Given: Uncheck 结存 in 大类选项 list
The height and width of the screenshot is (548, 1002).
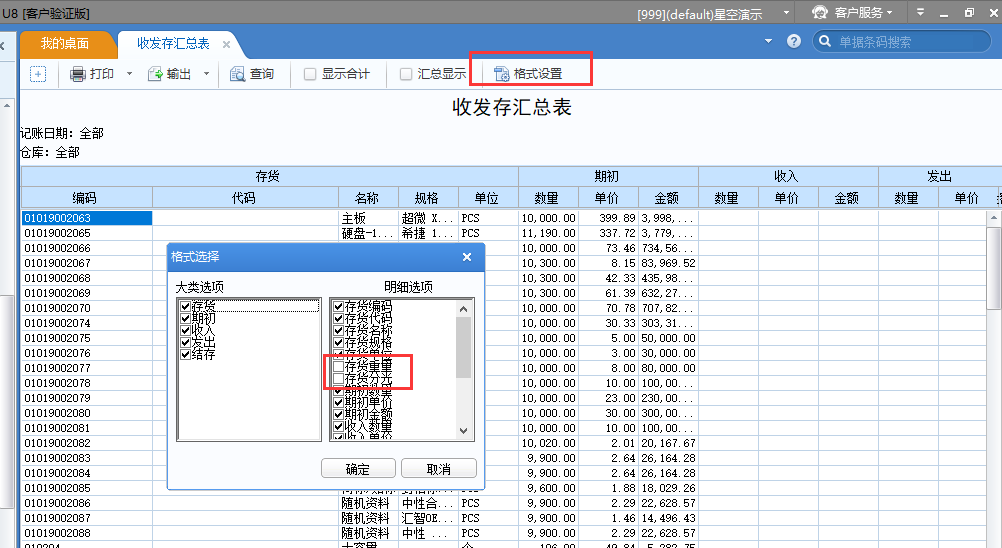Looking at the screenshot, I should (185, 354).
